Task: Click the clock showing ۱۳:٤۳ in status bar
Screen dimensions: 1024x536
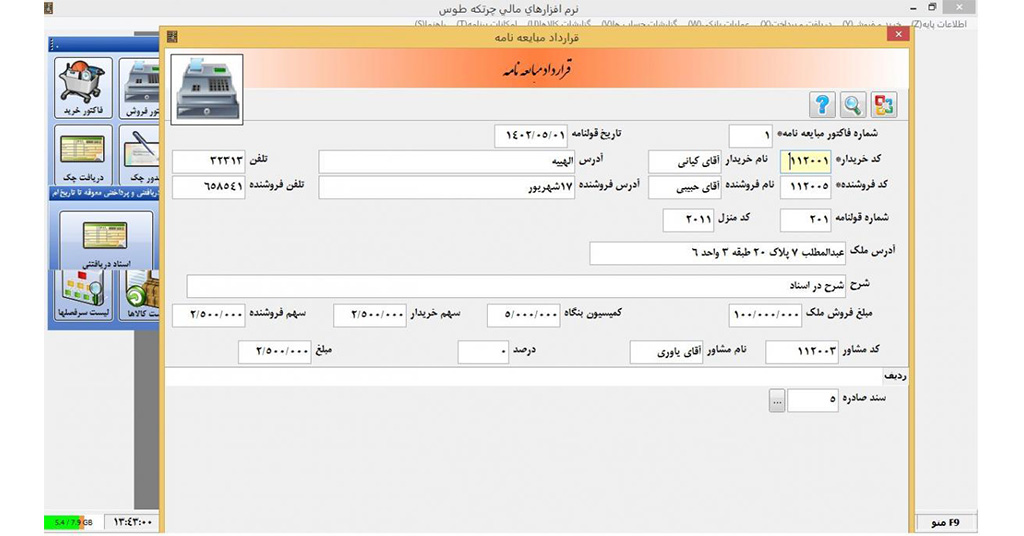Action: click(132, 523)
